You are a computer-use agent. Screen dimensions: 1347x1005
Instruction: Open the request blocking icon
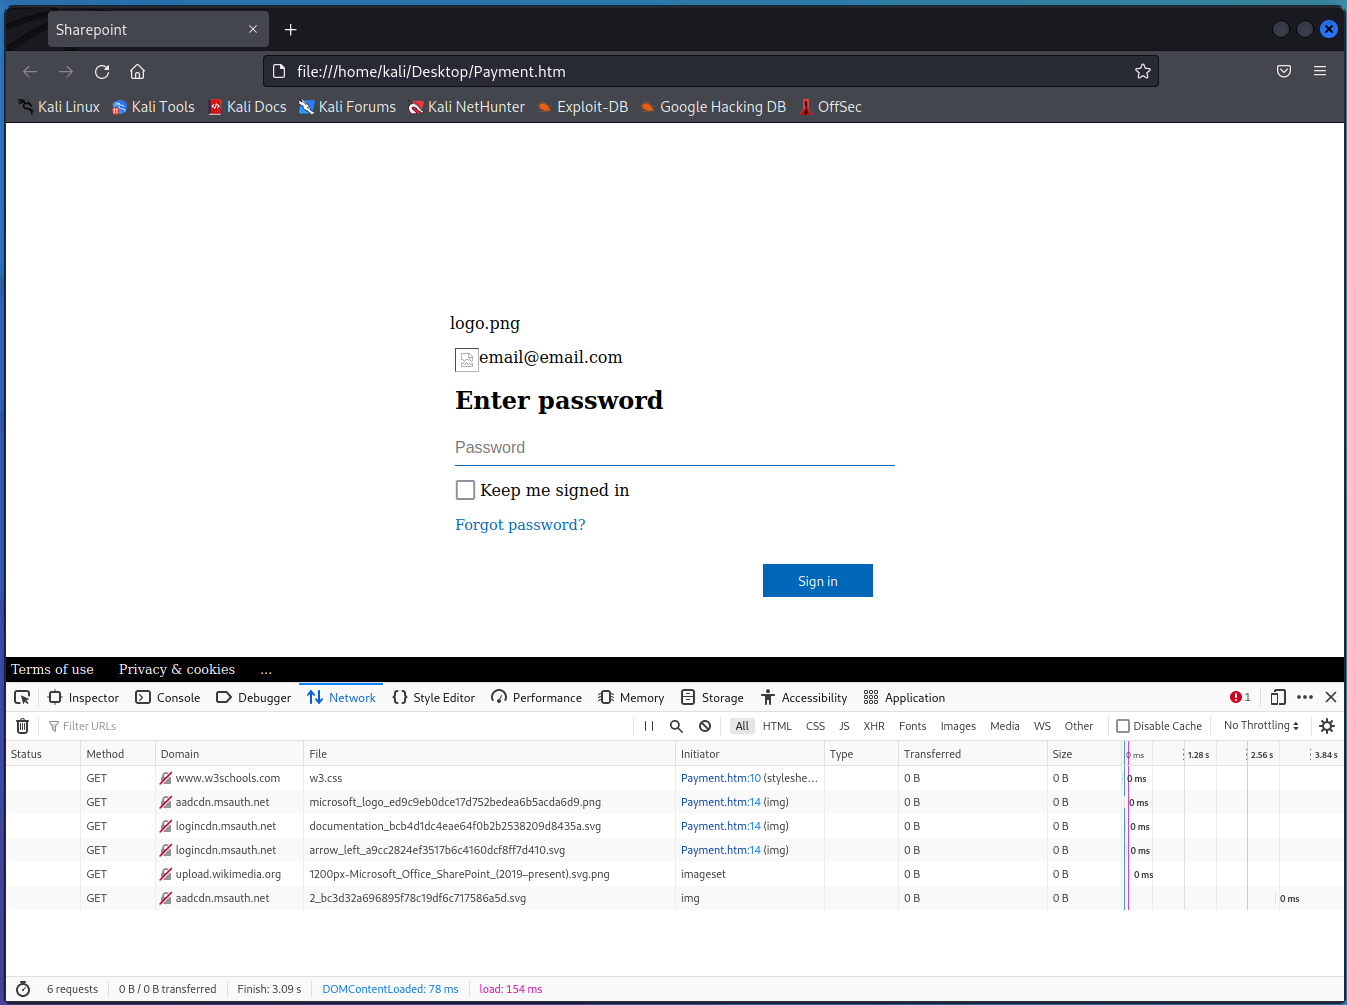705,726
